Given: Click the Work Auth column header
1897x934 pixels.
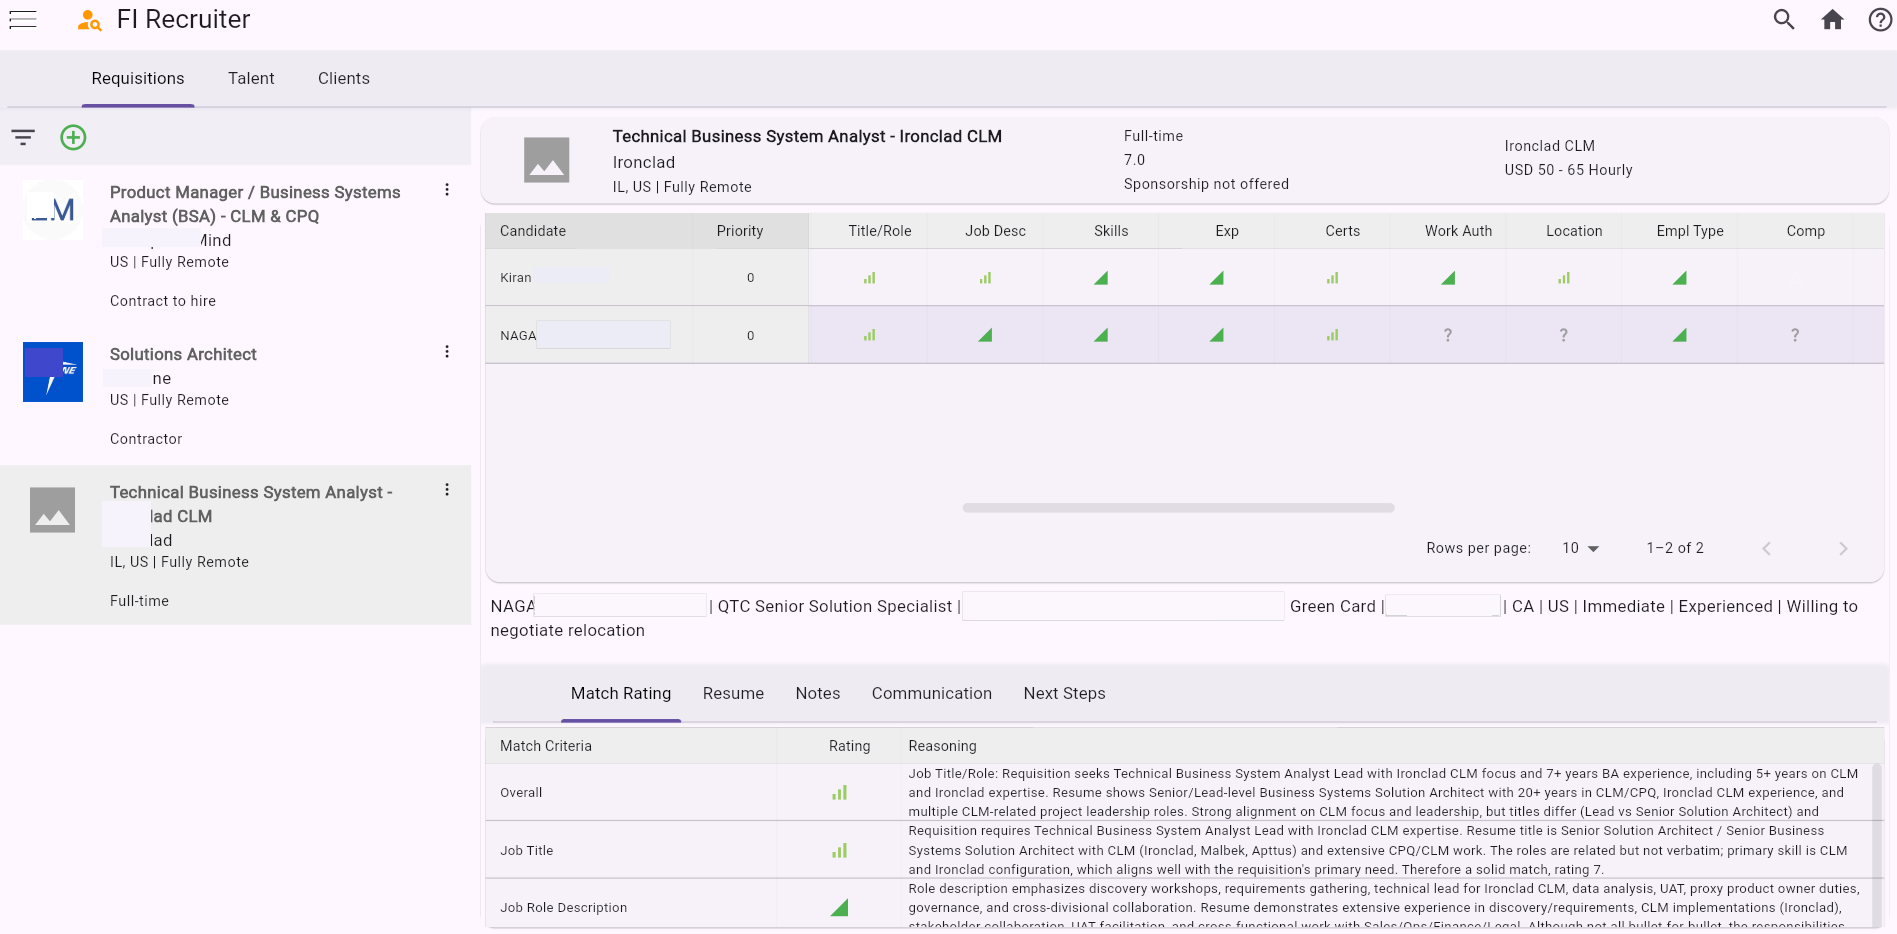Looking at the screenshot, I should pos(1458,231).
